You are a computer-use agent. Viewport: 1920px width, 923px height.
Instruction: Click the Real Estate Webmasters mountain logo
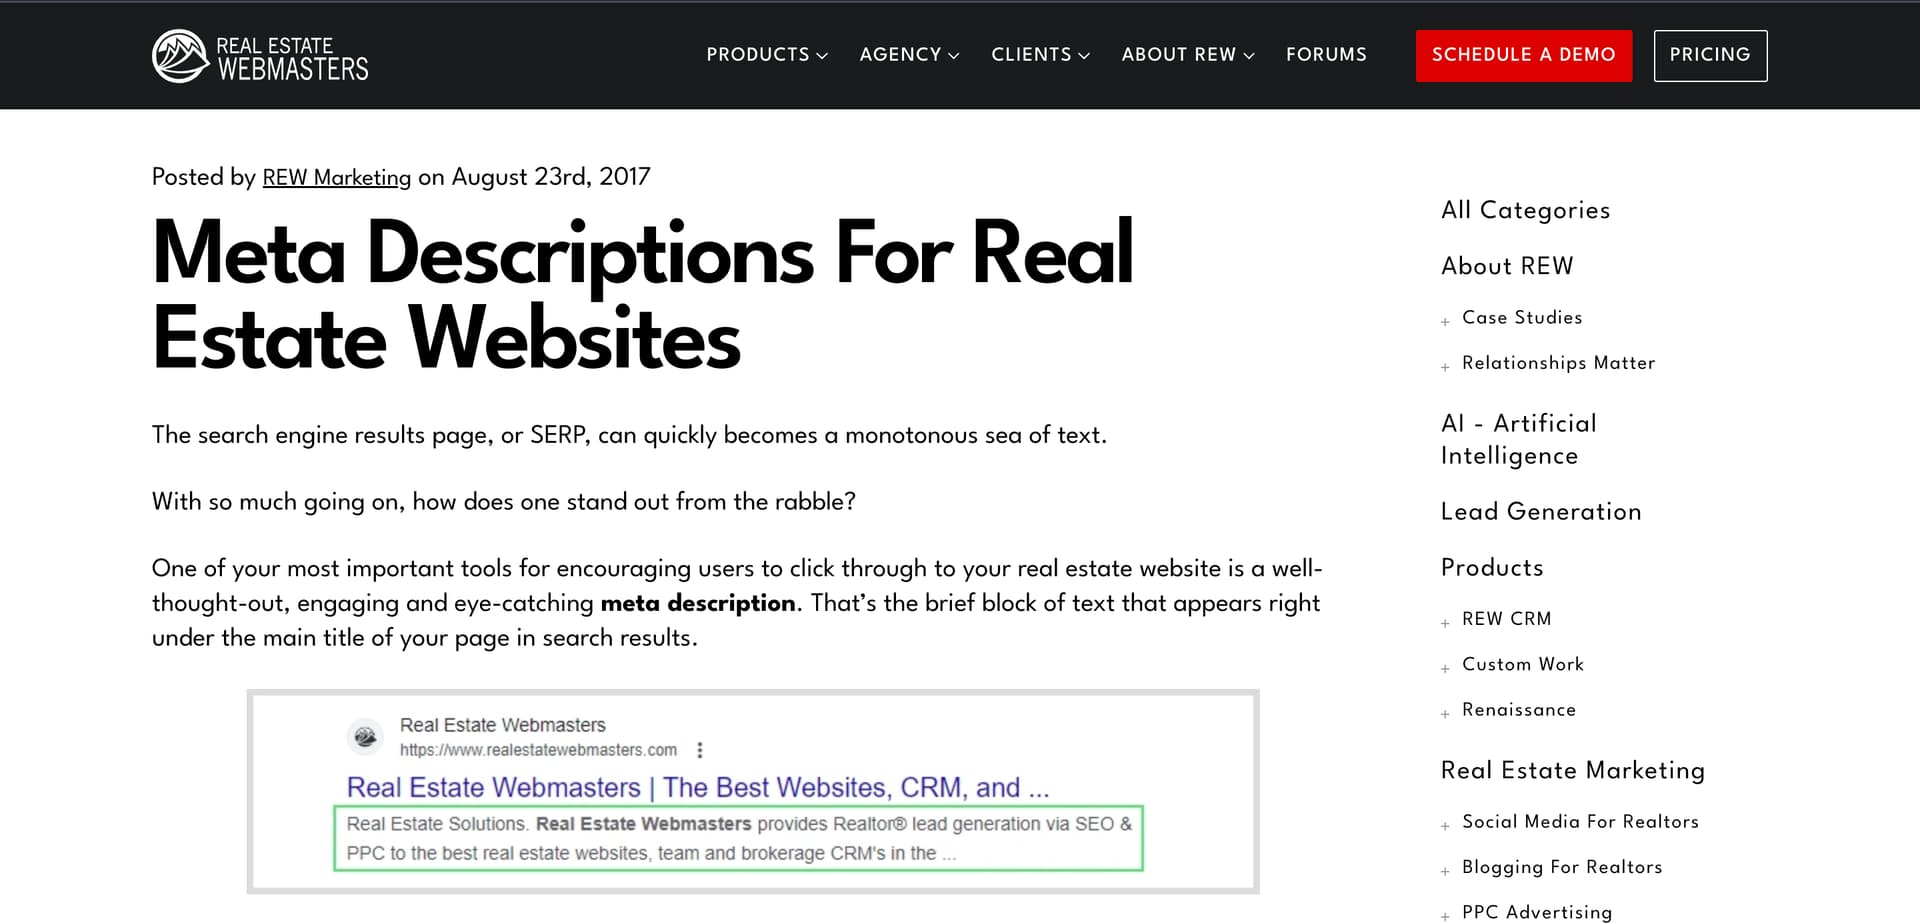[x=260, y=56]
